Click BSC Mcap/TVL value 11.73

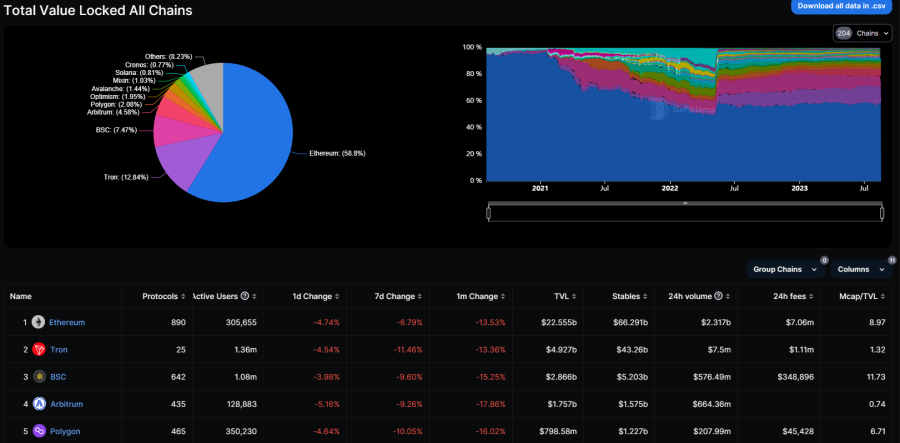tap(876, 377)
